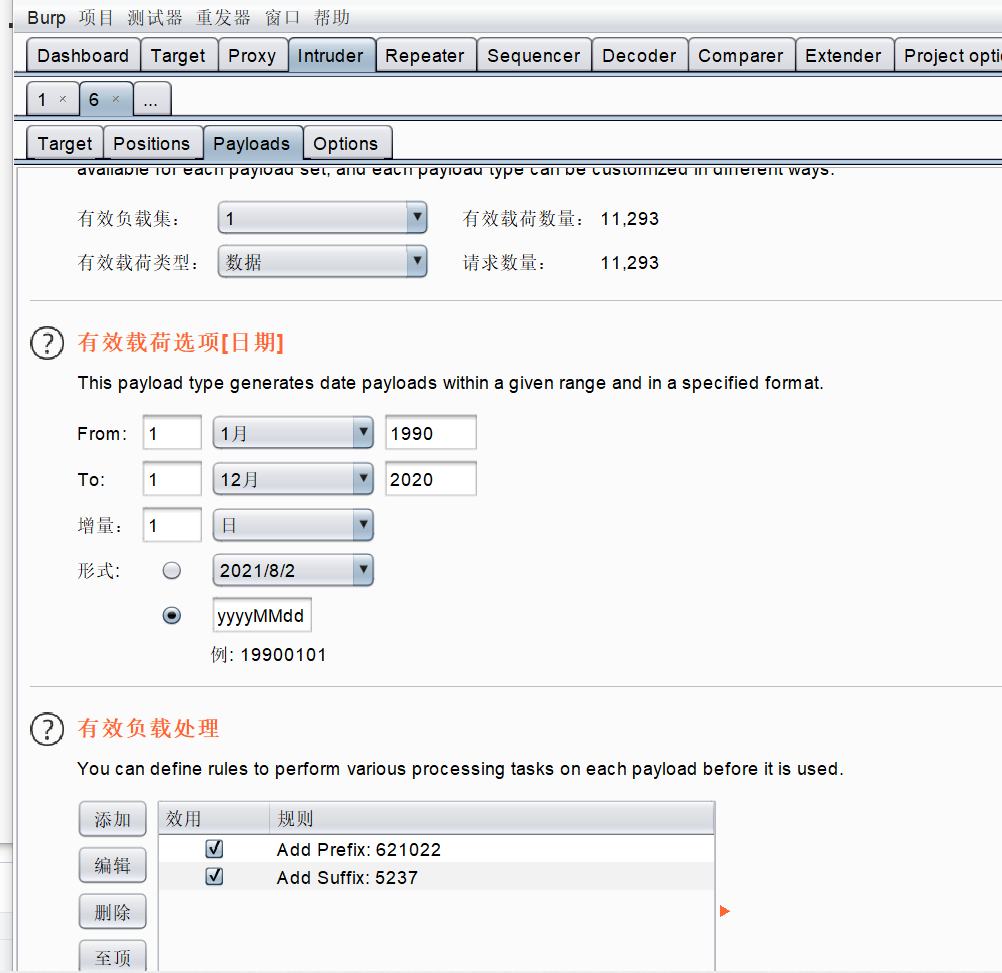The height and width of the screenshot is (973, 1002).
Task: Switch to the main Target tab
Action: coord(178,56)
